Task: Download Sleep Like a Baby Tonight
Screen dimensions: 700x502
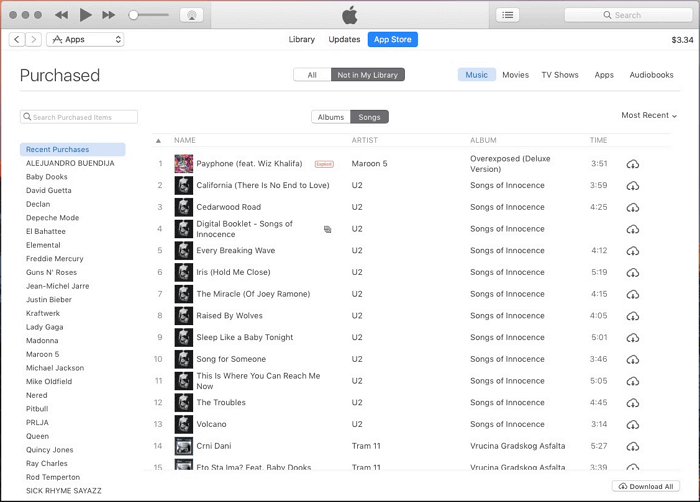Action: 633,338
